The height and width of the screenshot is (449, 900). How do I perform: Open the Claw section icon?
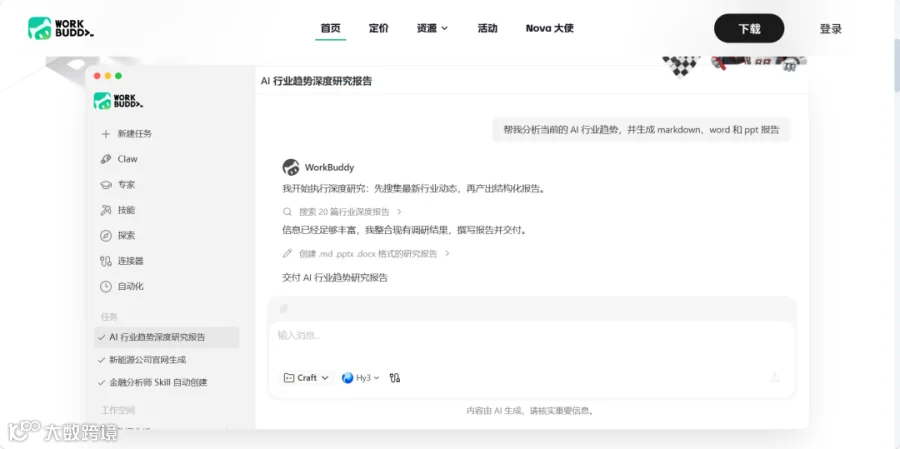pyautogui.click(x=106, y=159)
